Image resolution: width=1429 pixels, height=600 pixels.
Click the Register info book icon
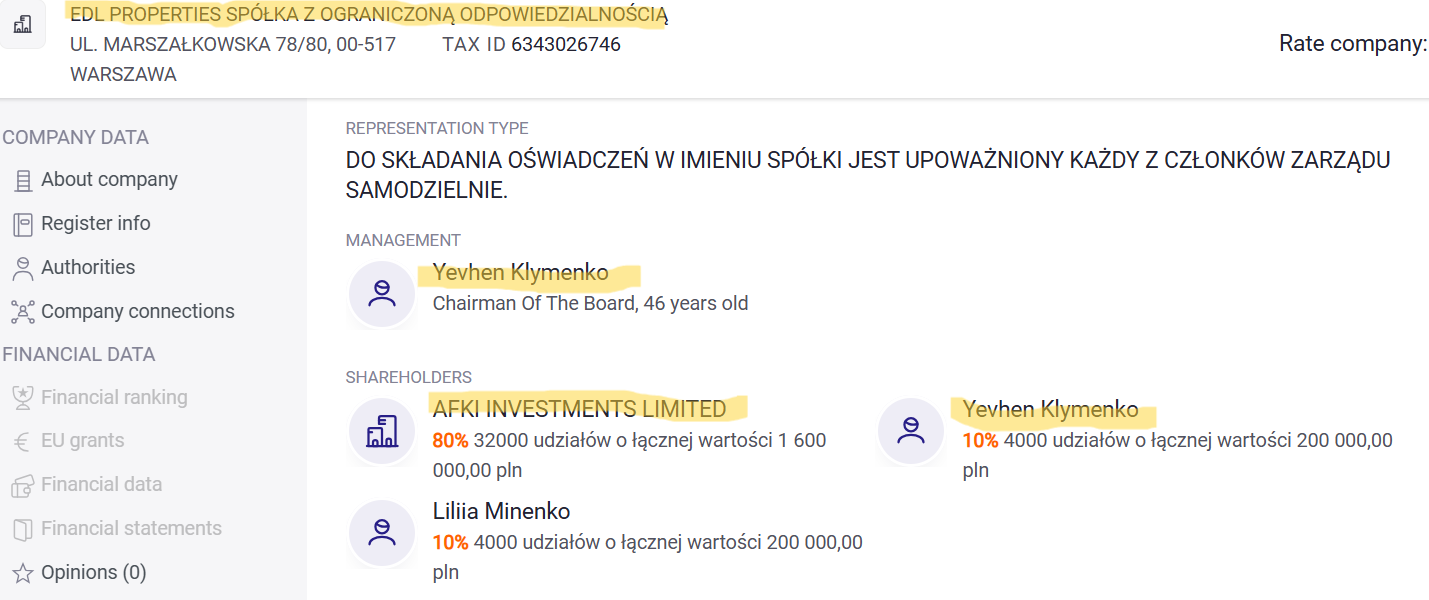pyautogui.click(x=22, y=224)
